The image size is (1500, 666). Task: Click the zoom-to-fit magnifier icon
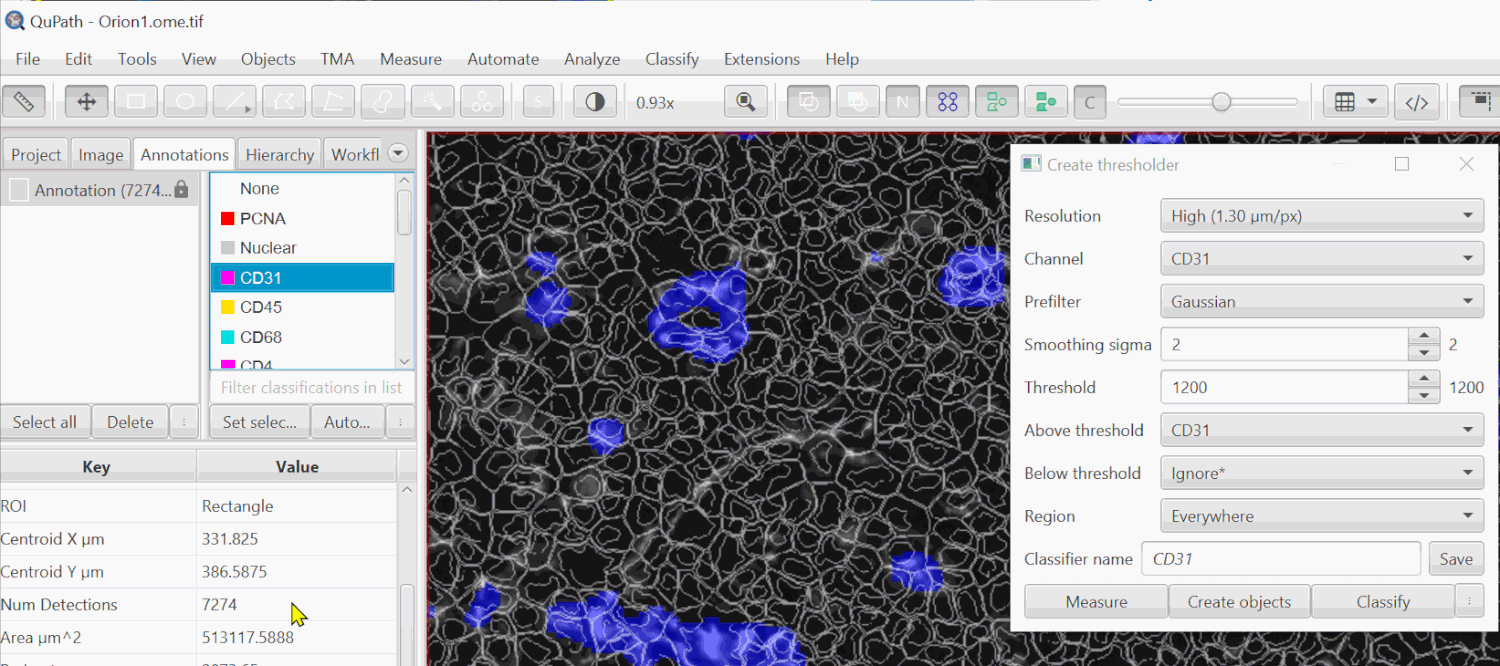point(745,102)
